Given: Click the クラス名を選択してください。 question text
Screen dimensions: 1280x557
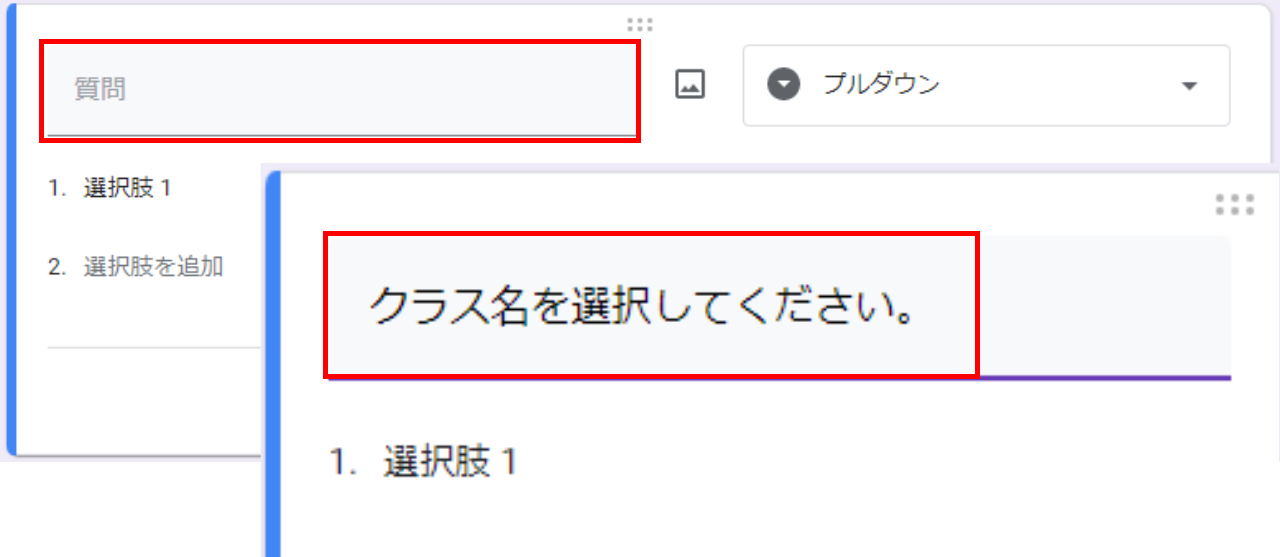Looking at the screenshot, I should click(x=643, y=308).
